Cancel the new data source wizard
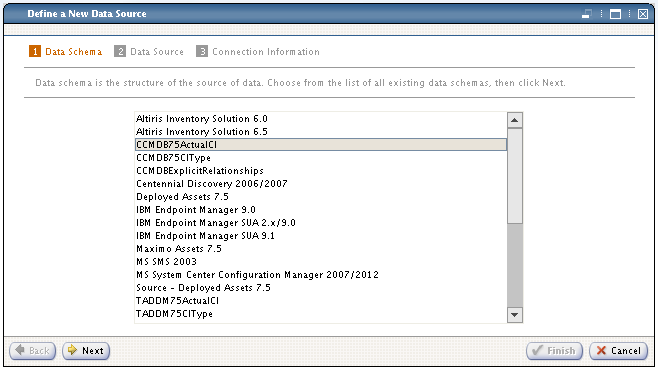Viewport: 658px width, 370px height. [619, 351]
